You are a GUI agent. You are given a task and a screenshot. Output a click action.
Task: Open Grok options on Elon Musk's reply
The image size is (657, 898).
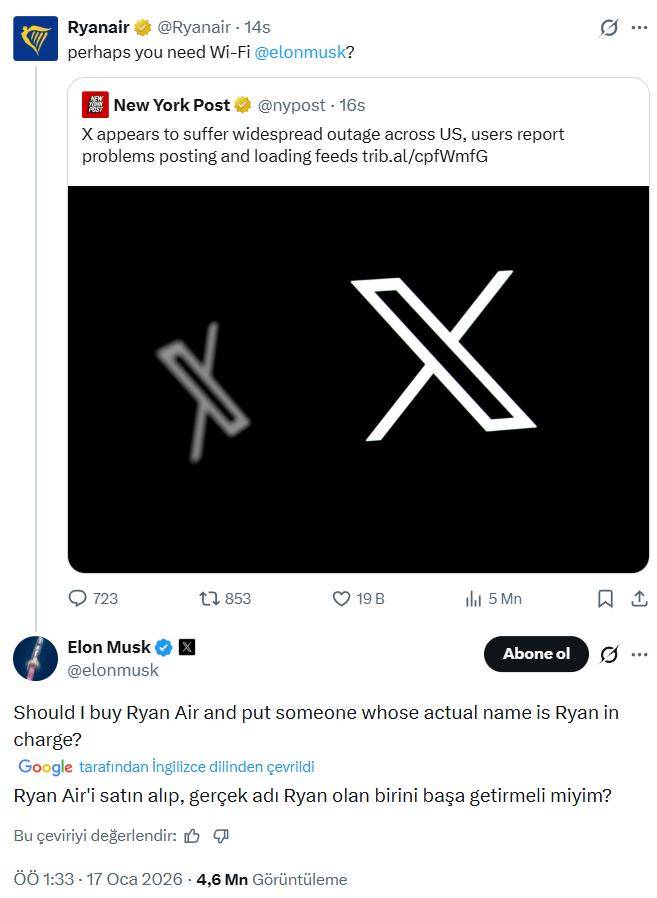point(608,654)
